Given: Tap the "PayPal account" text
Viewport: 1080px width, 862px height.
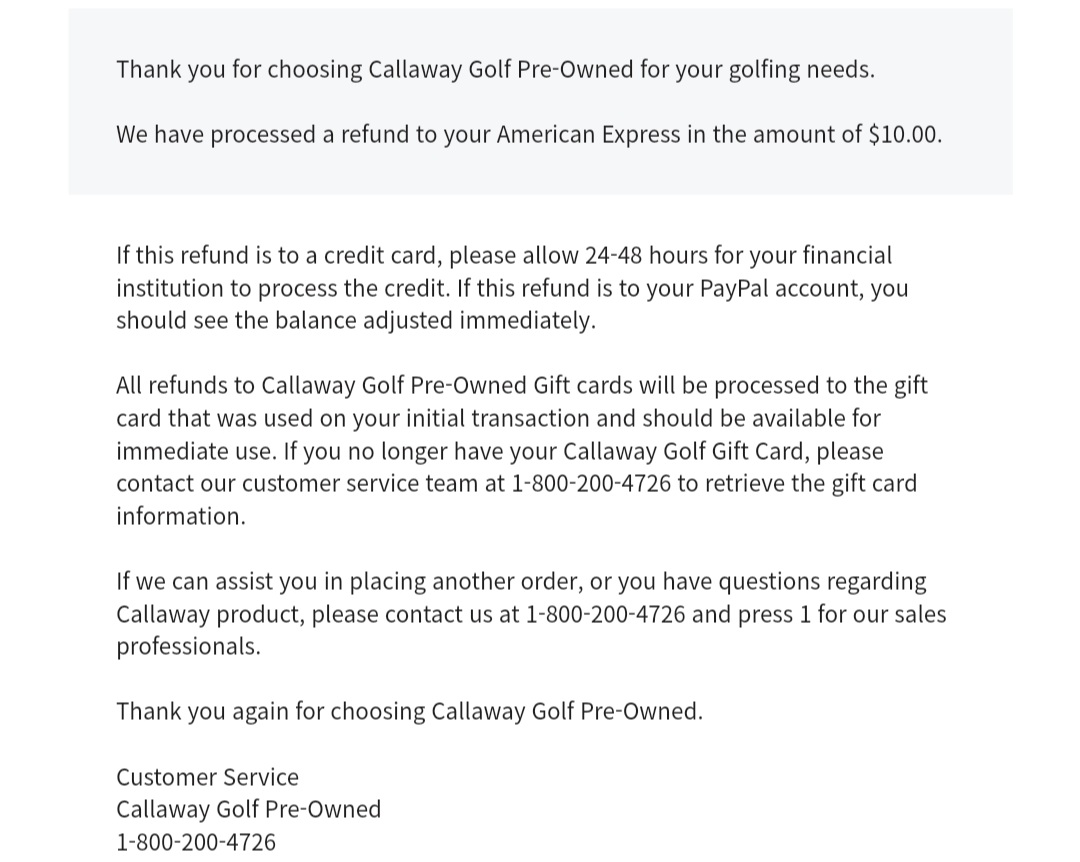Looking at the screenshot, I should (x=781, y=289).
